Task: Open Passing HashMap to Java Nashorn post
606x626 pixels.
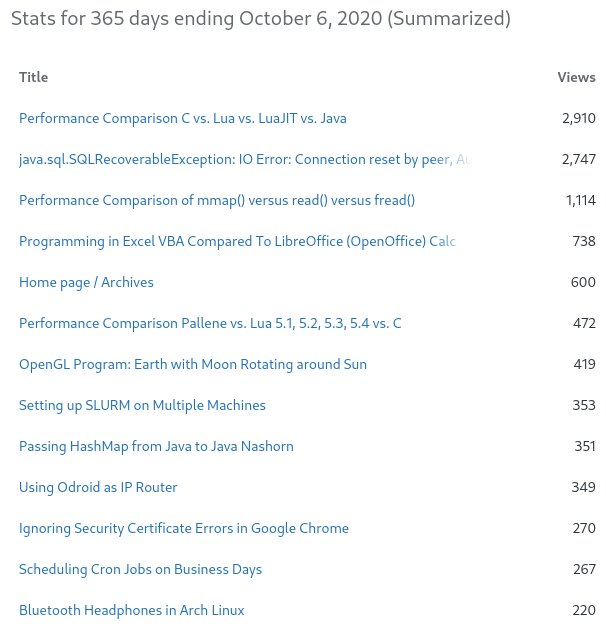Action: 156,447
